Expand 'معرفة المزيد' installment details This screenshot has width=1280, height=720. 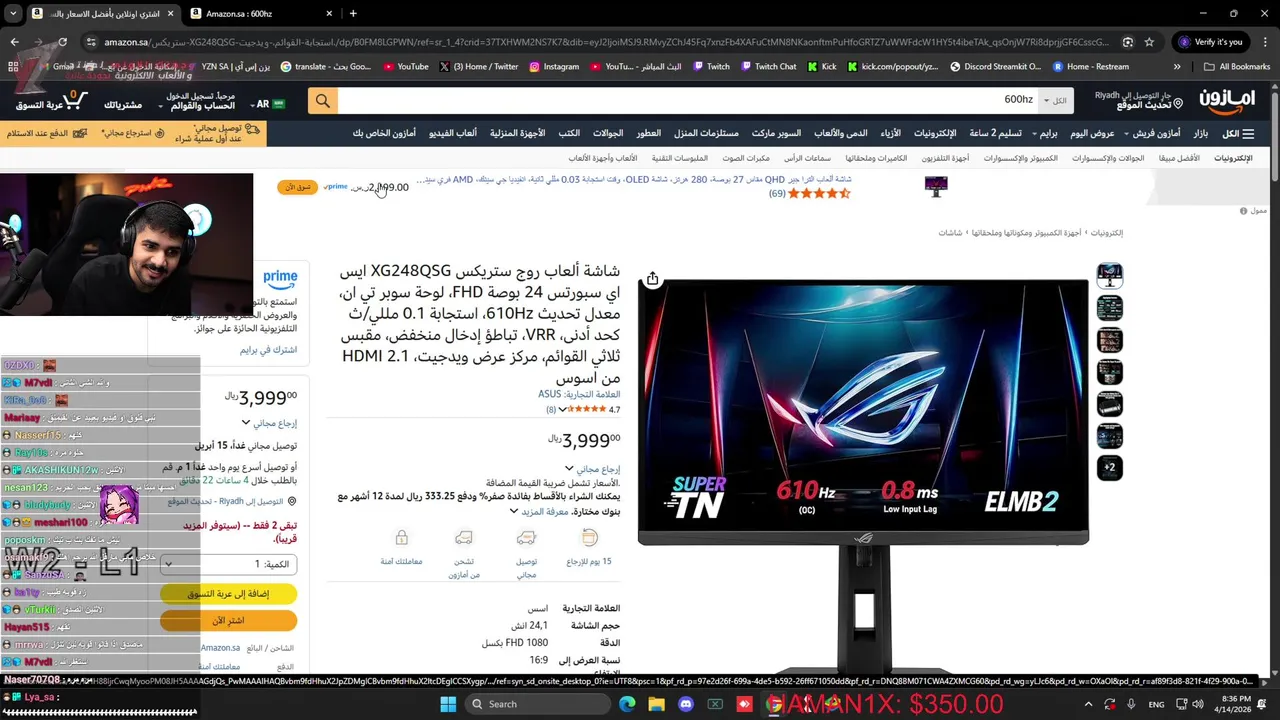pos(539,511)
